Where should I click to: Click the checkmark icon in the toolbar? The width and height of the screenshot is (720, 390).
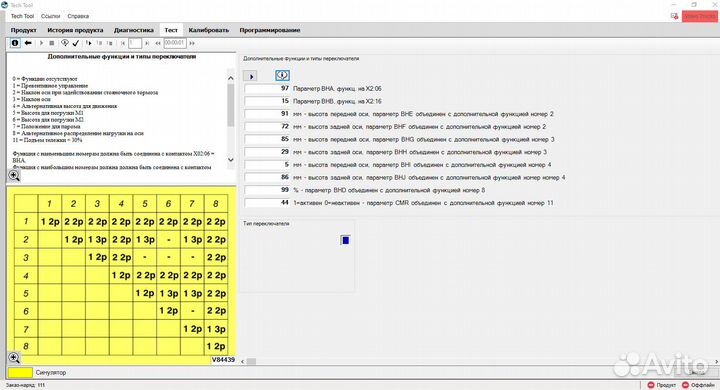pos(76,43)
